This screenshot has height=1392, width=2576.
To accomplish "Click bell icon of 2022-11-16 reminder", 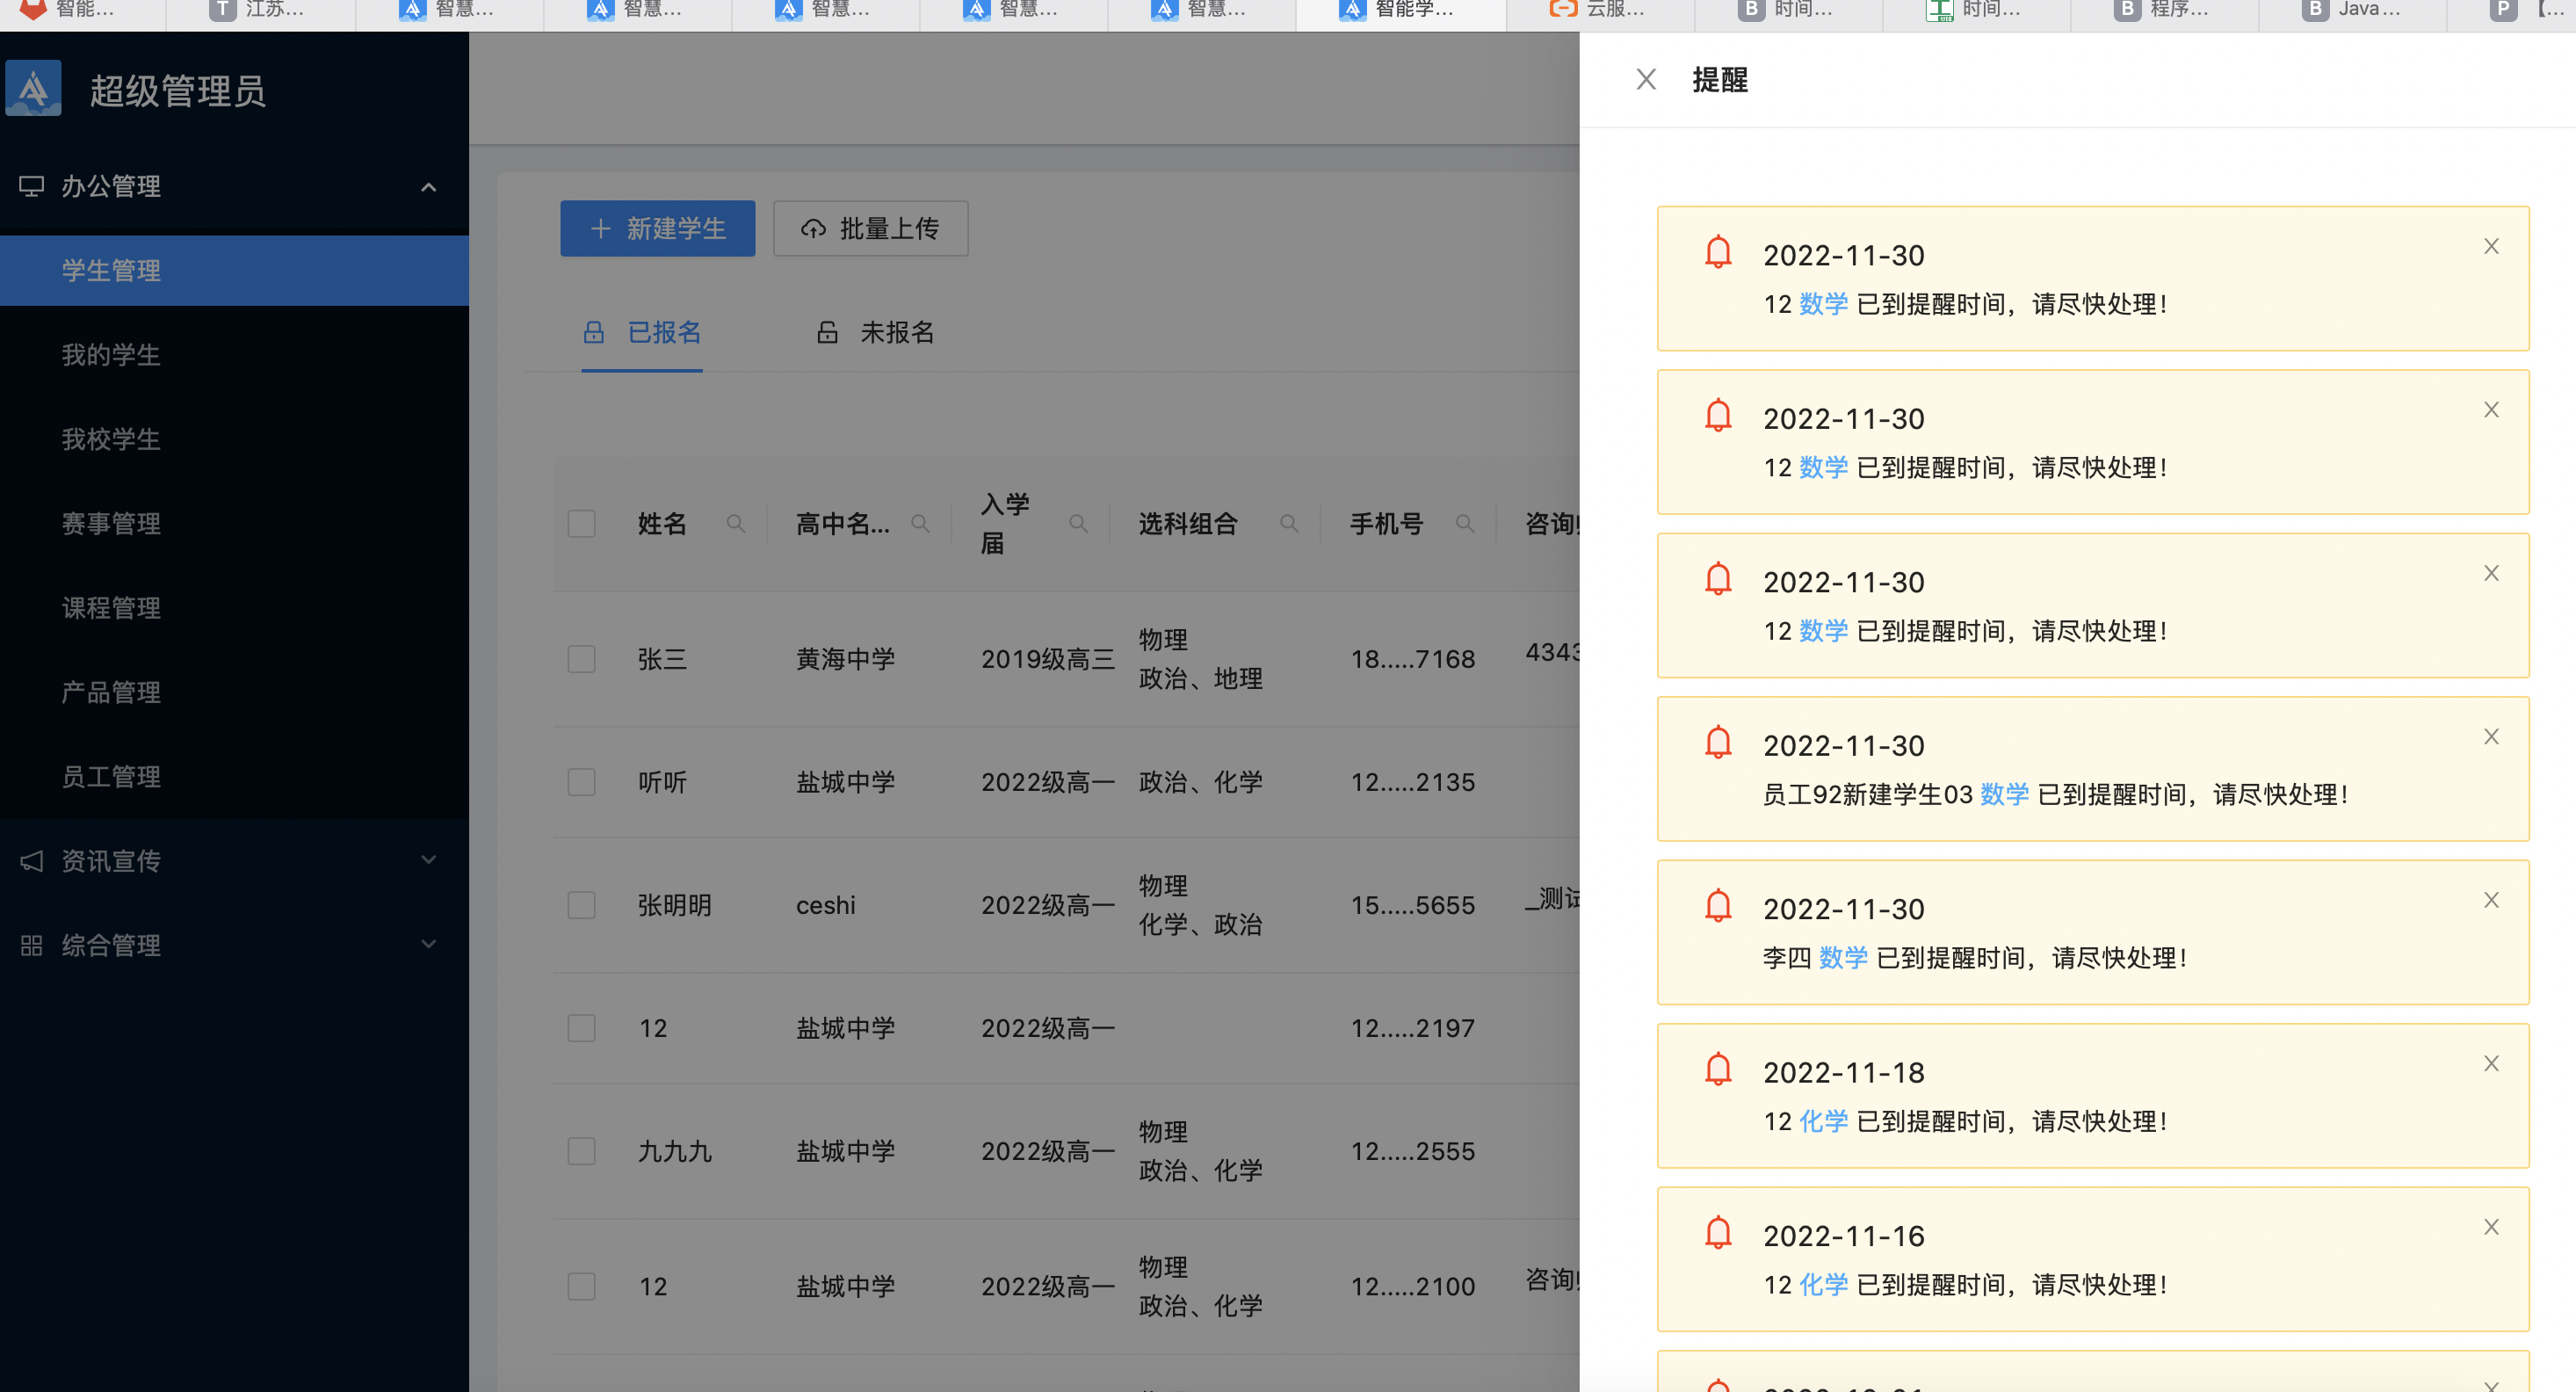I will point(1718,1233).
